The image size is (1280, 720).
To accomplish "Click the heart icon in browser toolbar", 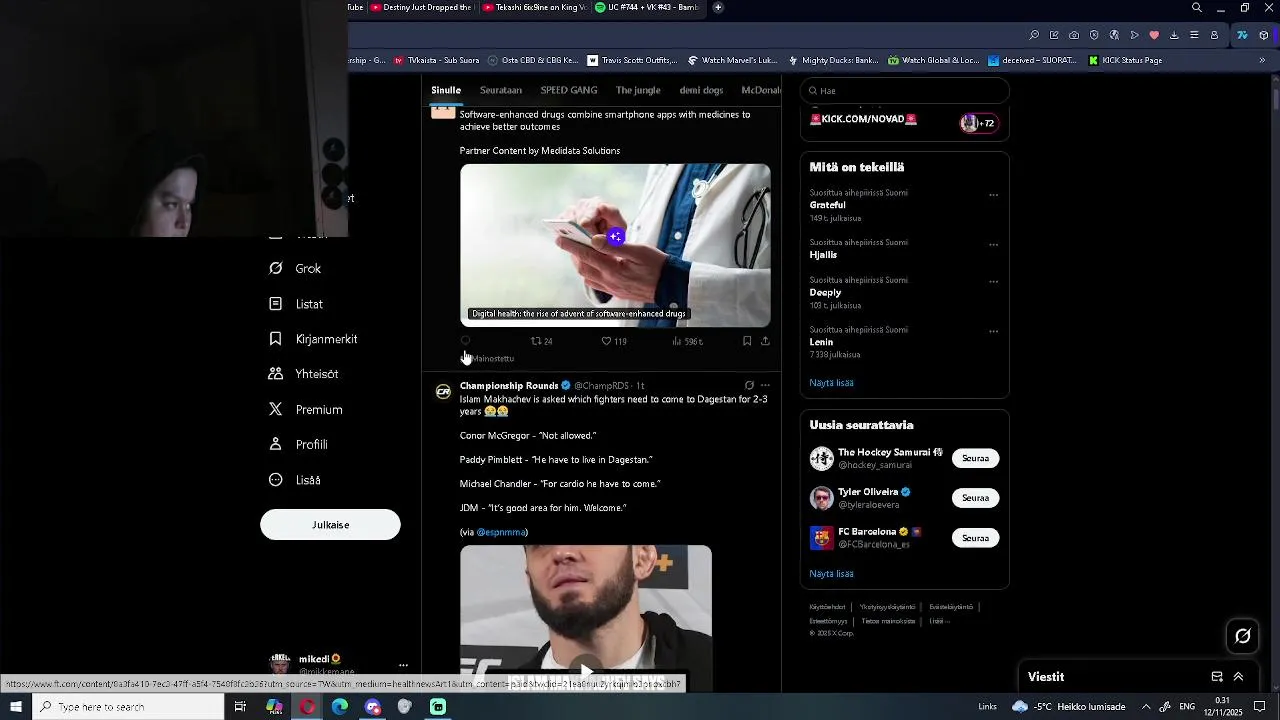I will click(x=1154, y=35).
